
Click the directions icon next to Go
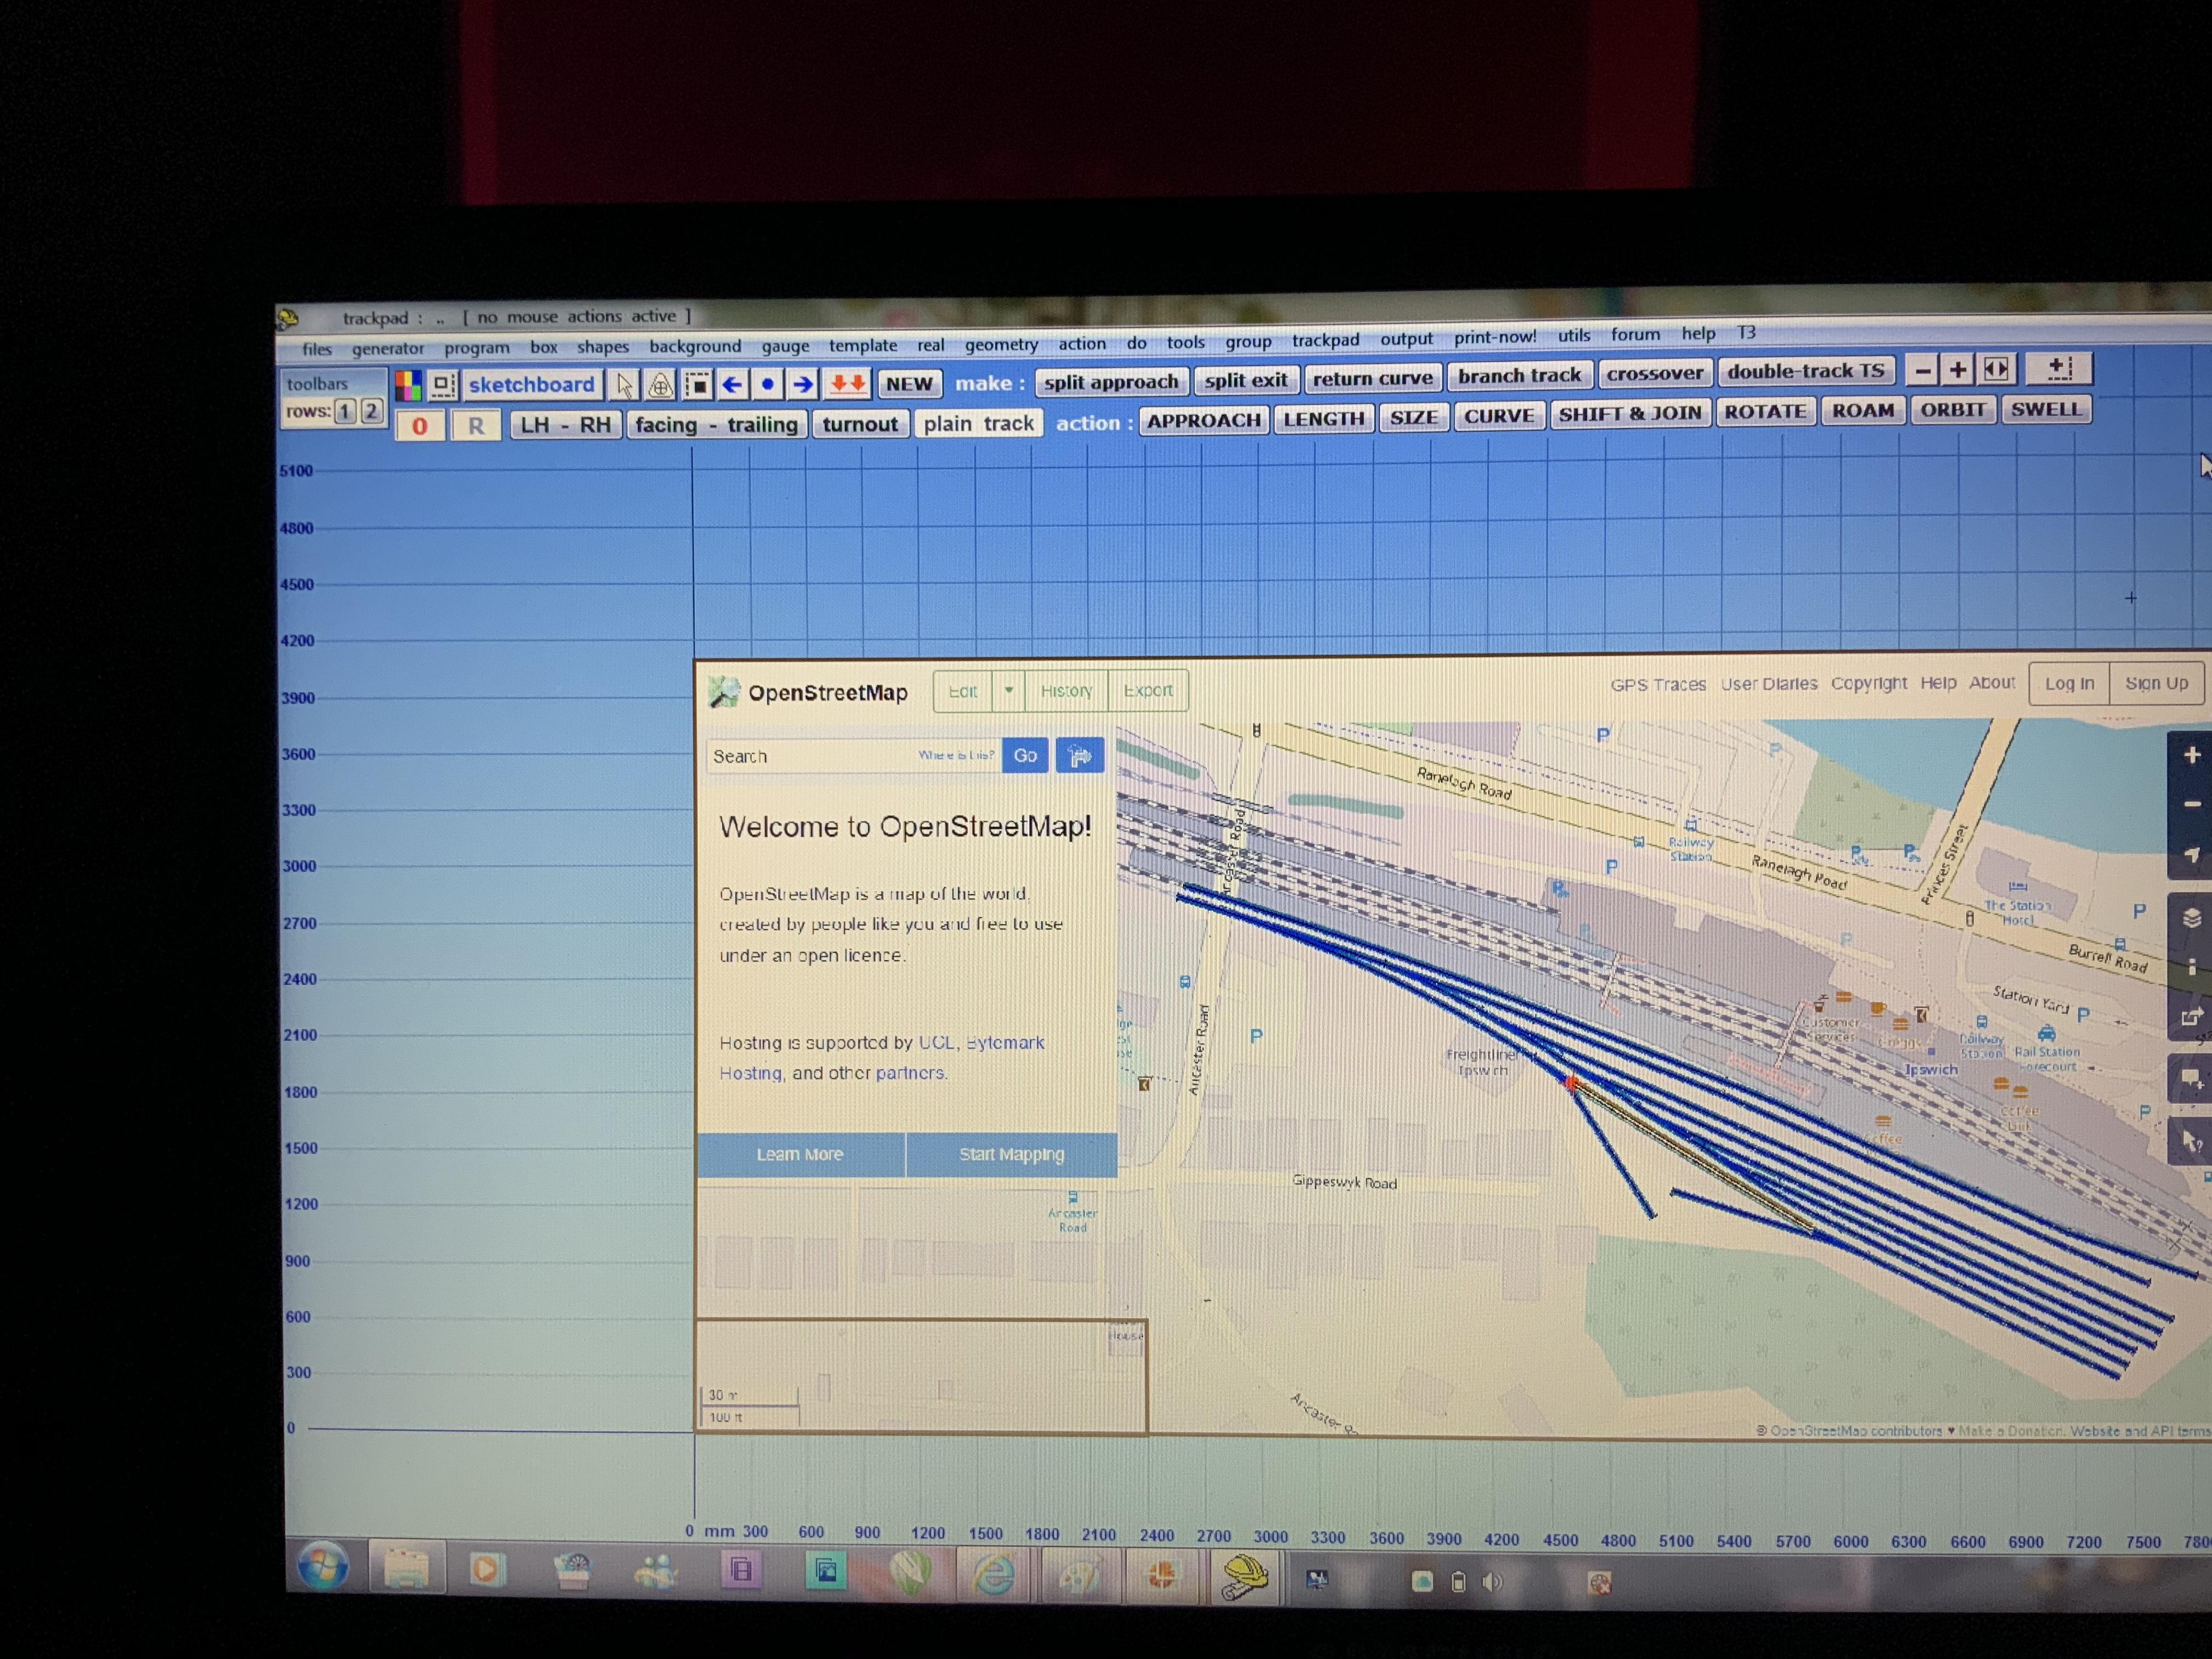tap(1080, 755)
